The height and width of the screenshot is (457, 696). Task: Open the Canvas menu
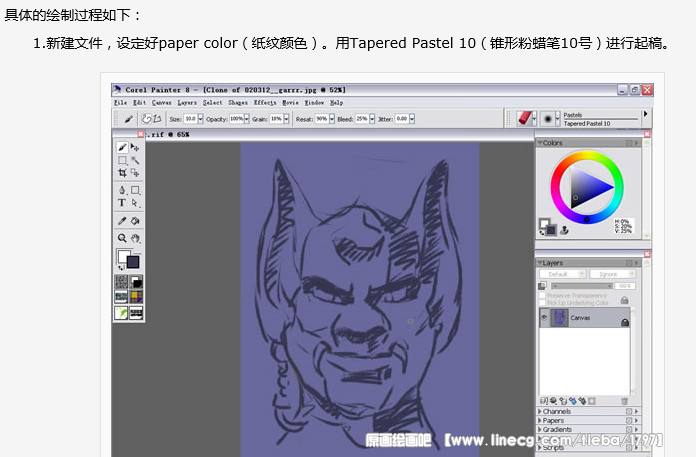pyautogui.click(x=162, y=102)
